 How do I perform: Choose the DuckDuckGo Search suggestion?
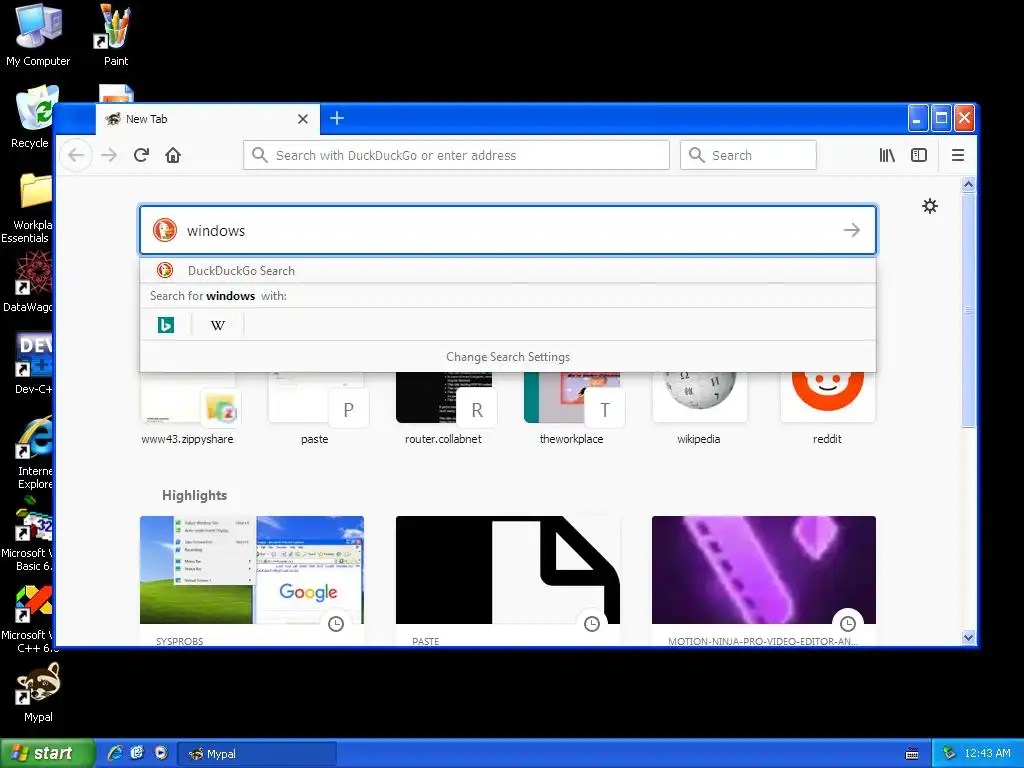point(507,270)
